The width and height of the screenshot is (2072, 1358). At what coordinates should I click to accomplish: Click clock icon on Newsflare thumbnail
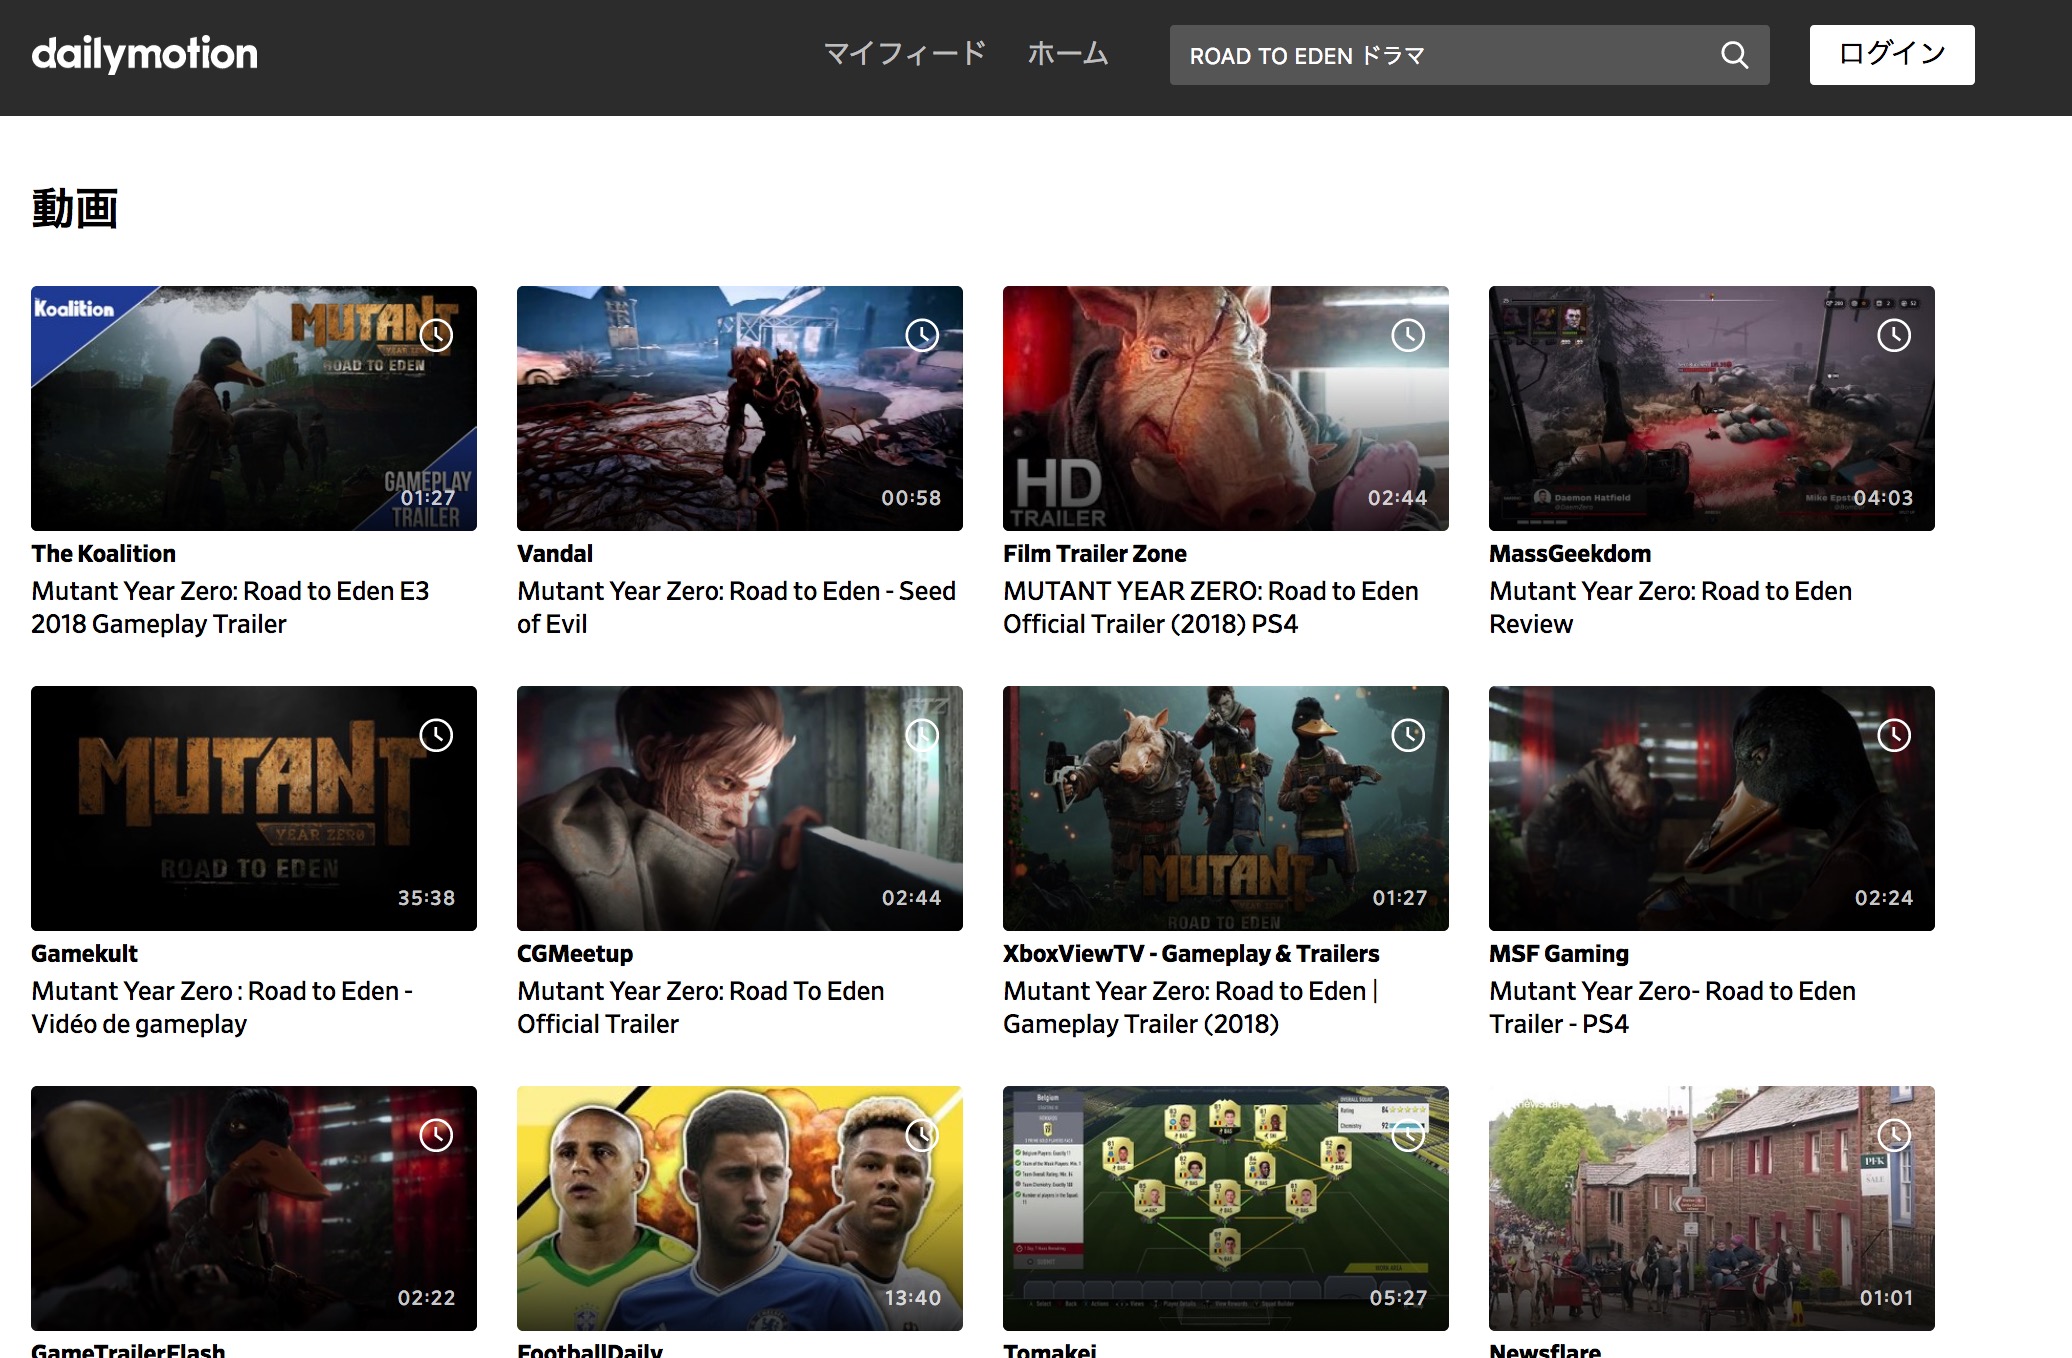coord(1894,1135)
